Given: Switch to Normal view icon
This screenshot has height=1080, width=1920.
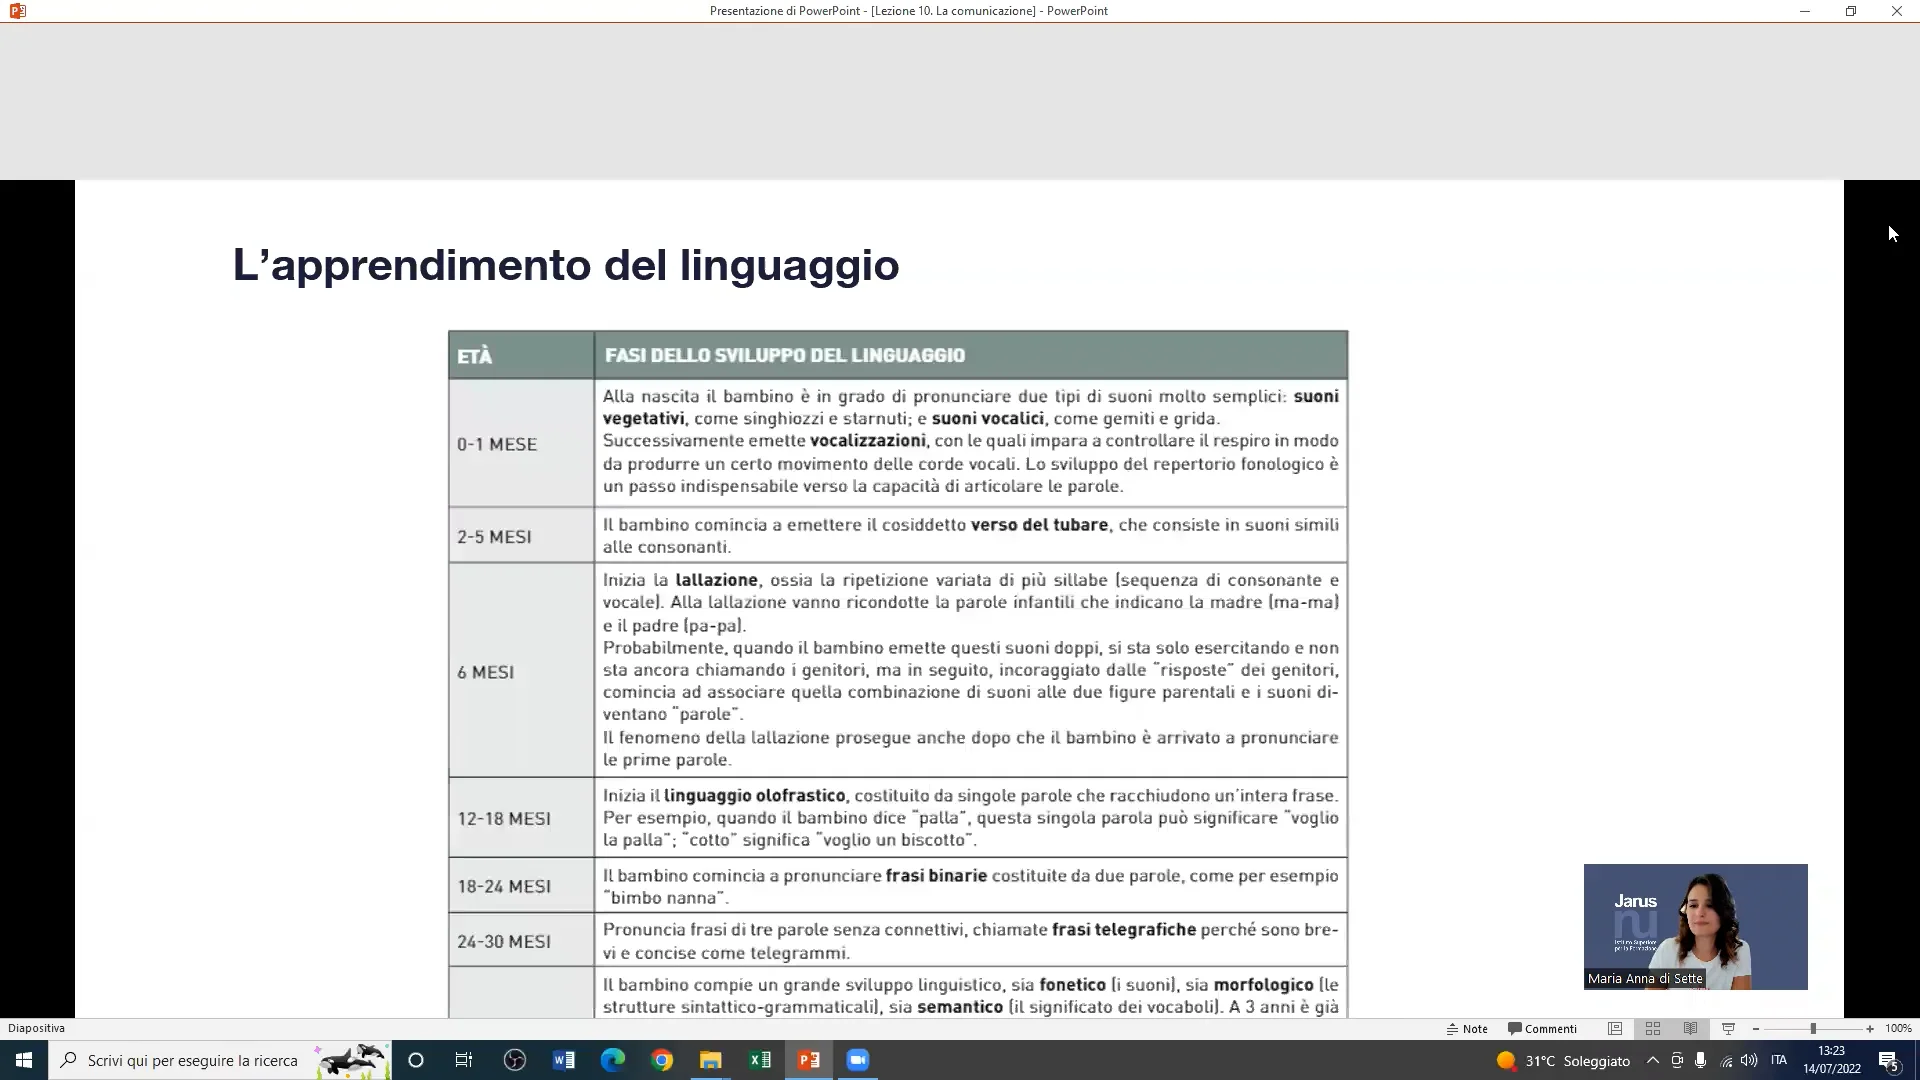Looking at the screenshot, I should (x=1615, y=1028).
